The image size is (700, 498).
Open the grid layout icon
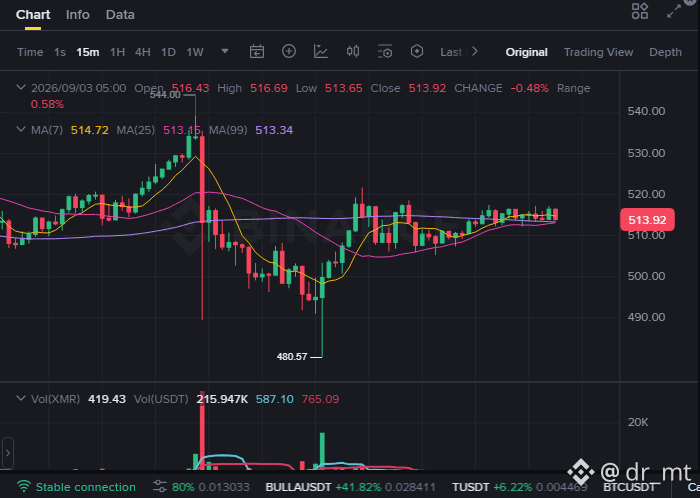pyautogui.click(x=640, y=11)
